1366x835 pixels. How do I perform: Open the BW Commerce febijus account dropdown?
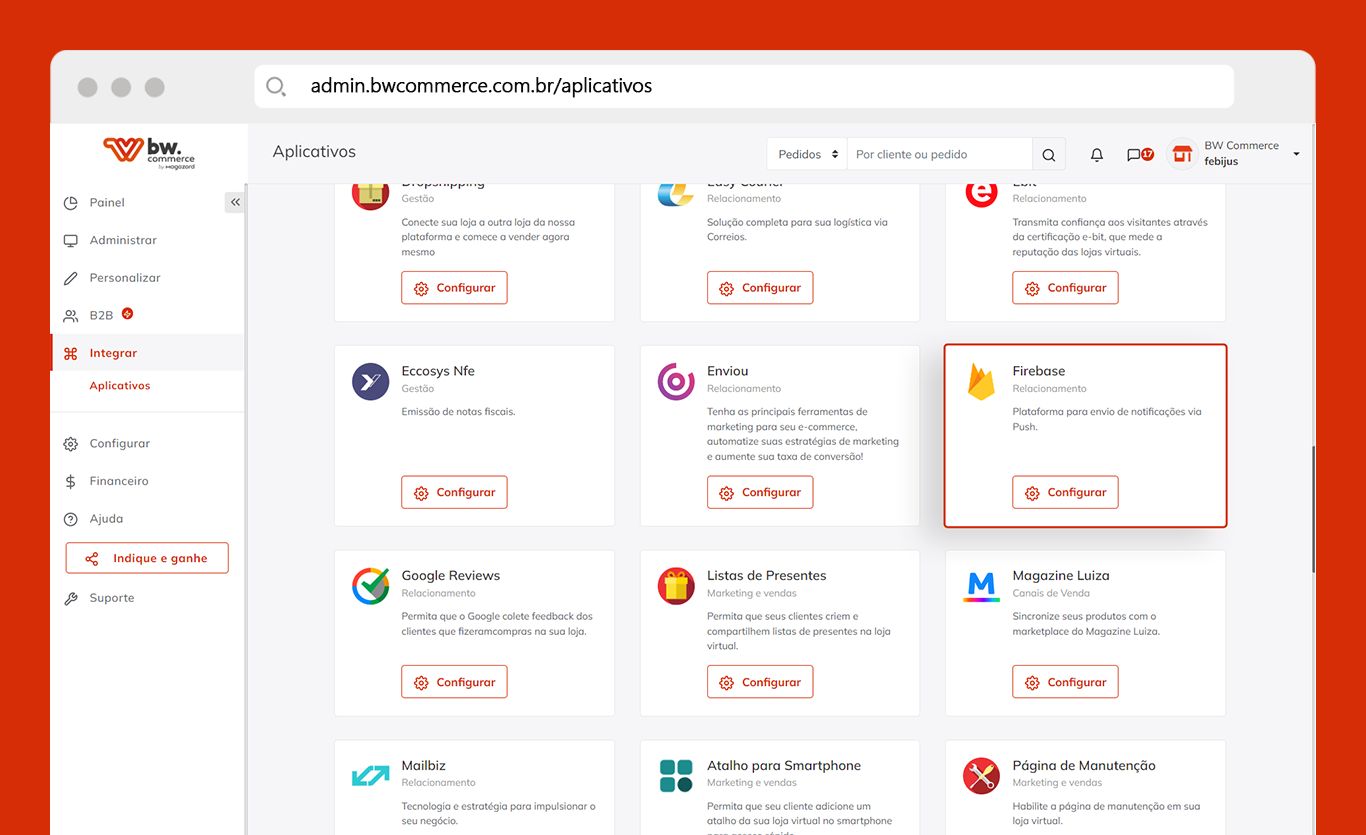tap(1235, 154)
